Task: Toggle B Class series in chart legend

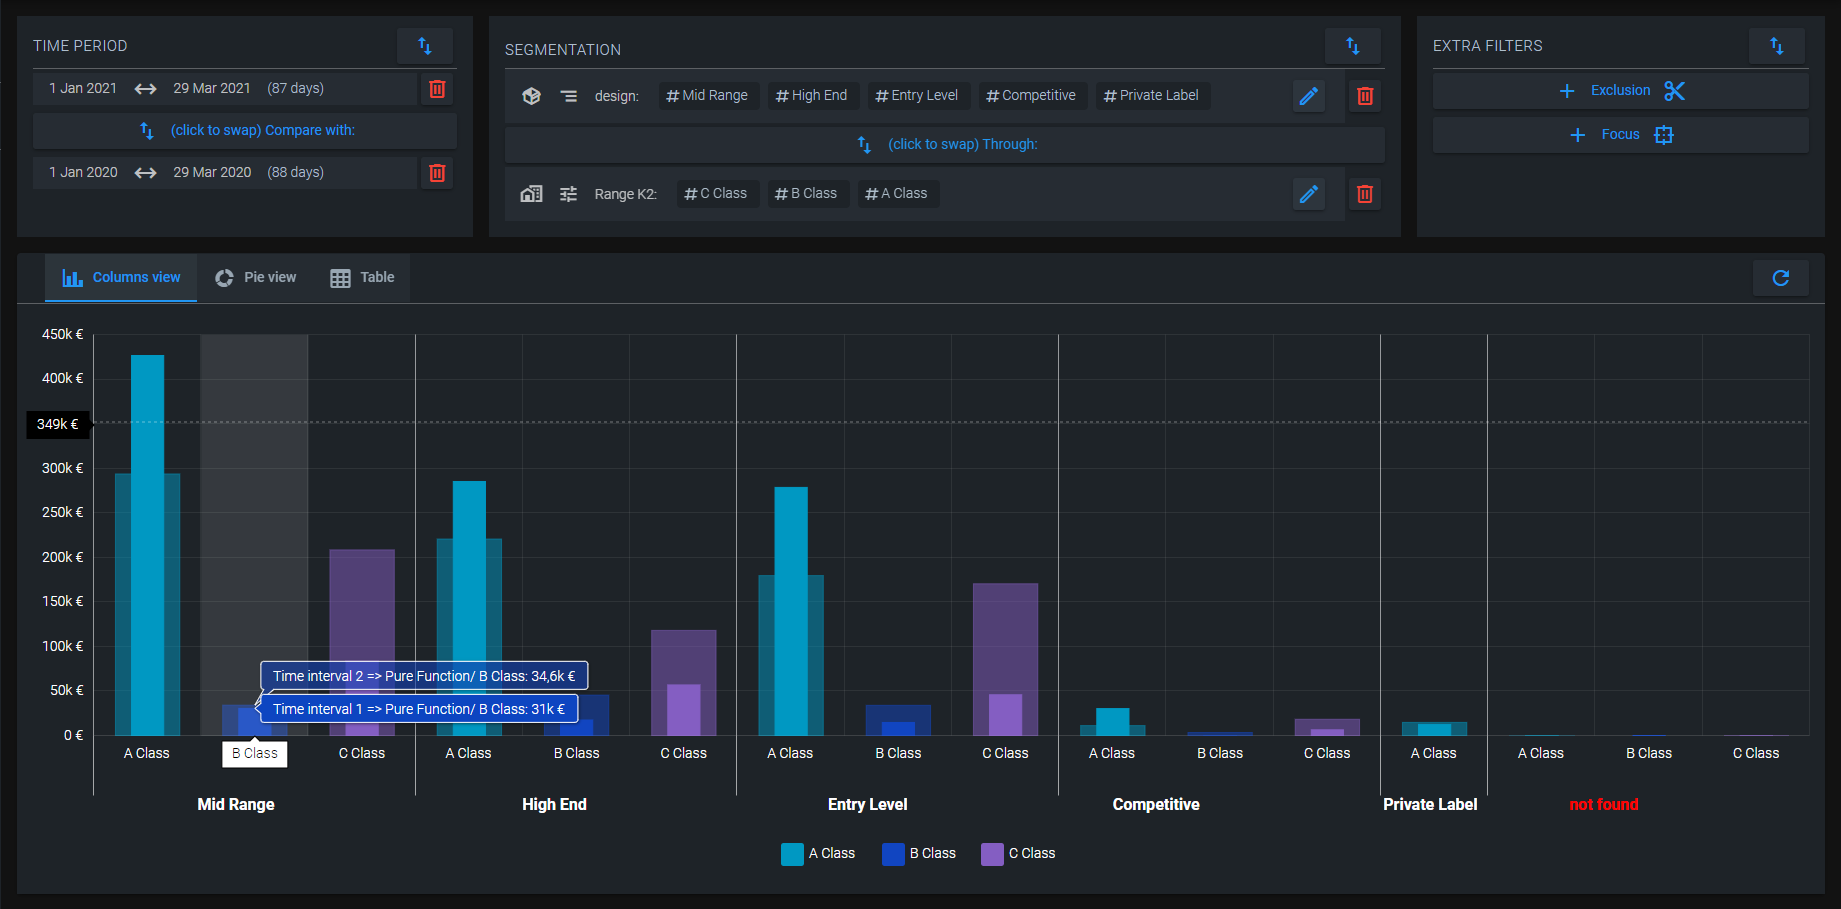Action: [x=919, y=854]
